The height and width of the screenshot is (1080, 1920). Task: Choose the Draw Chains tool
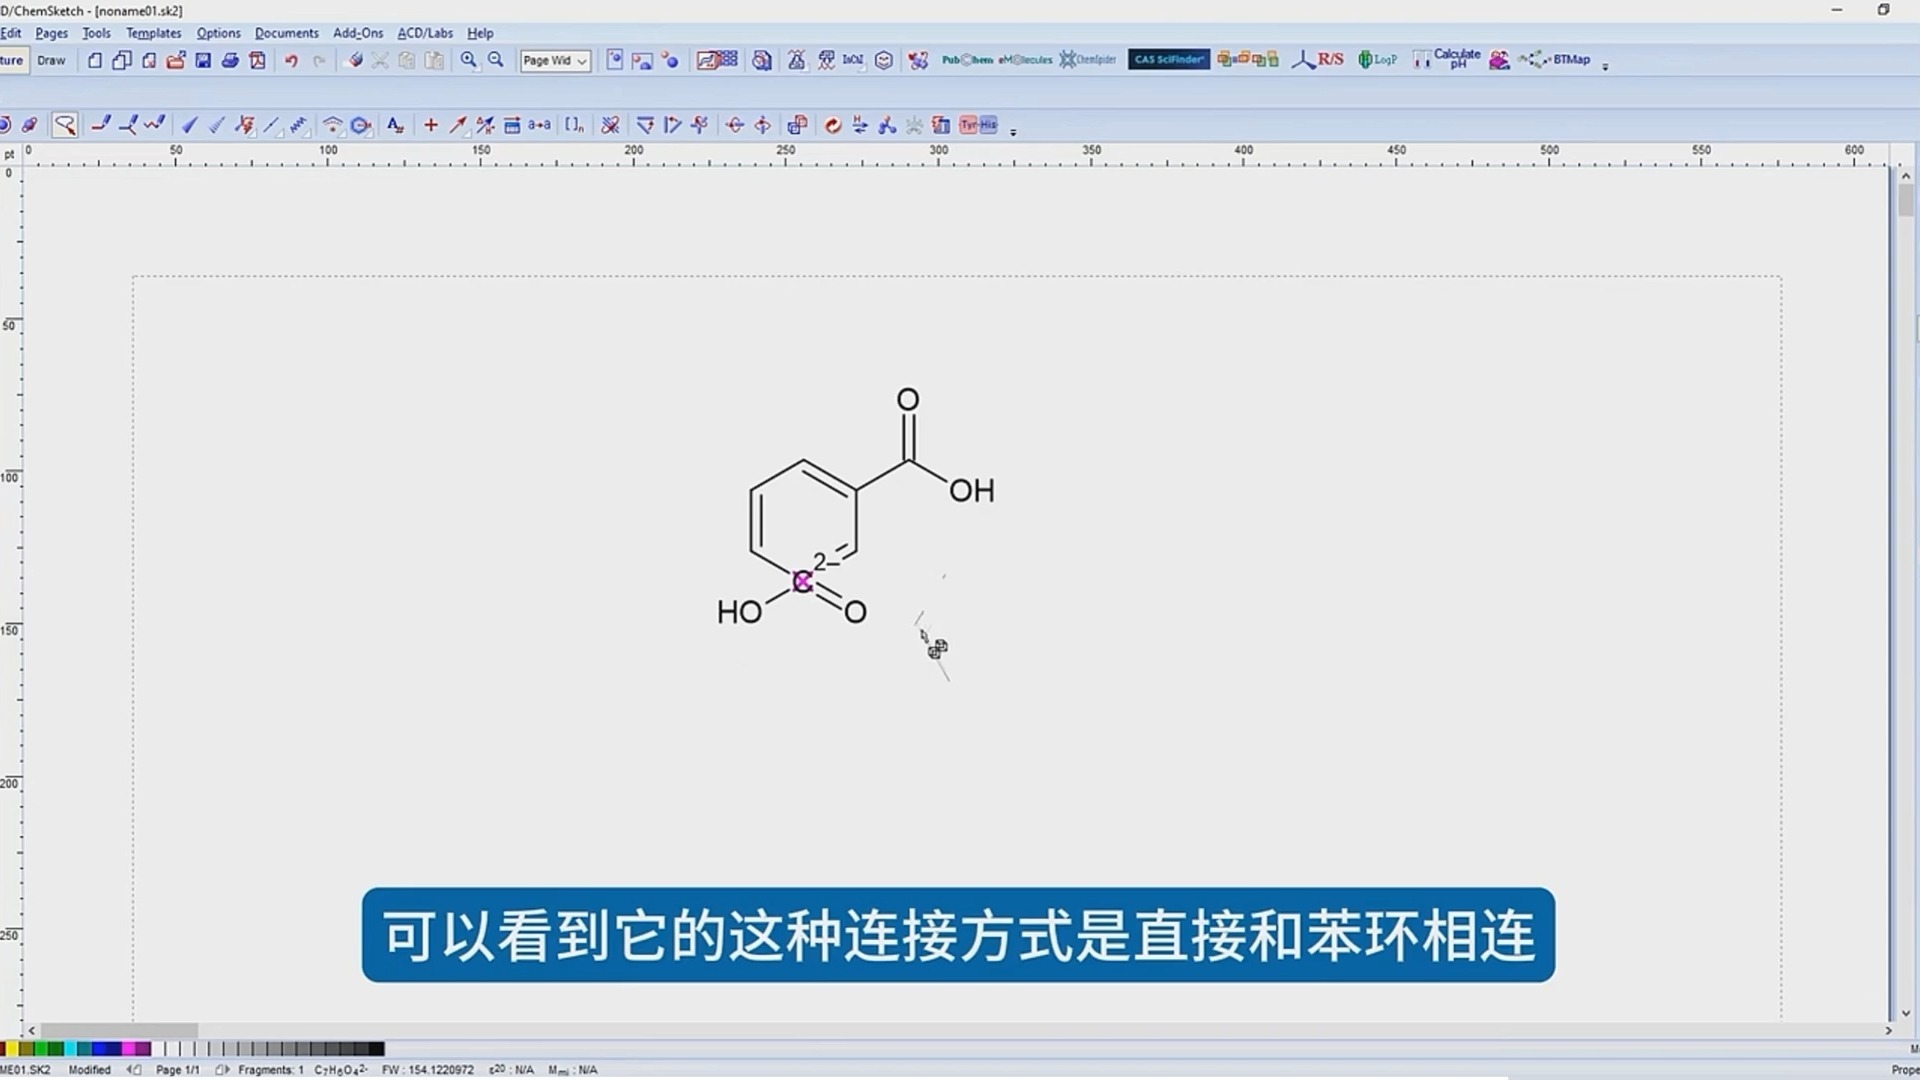pos(155,125)
